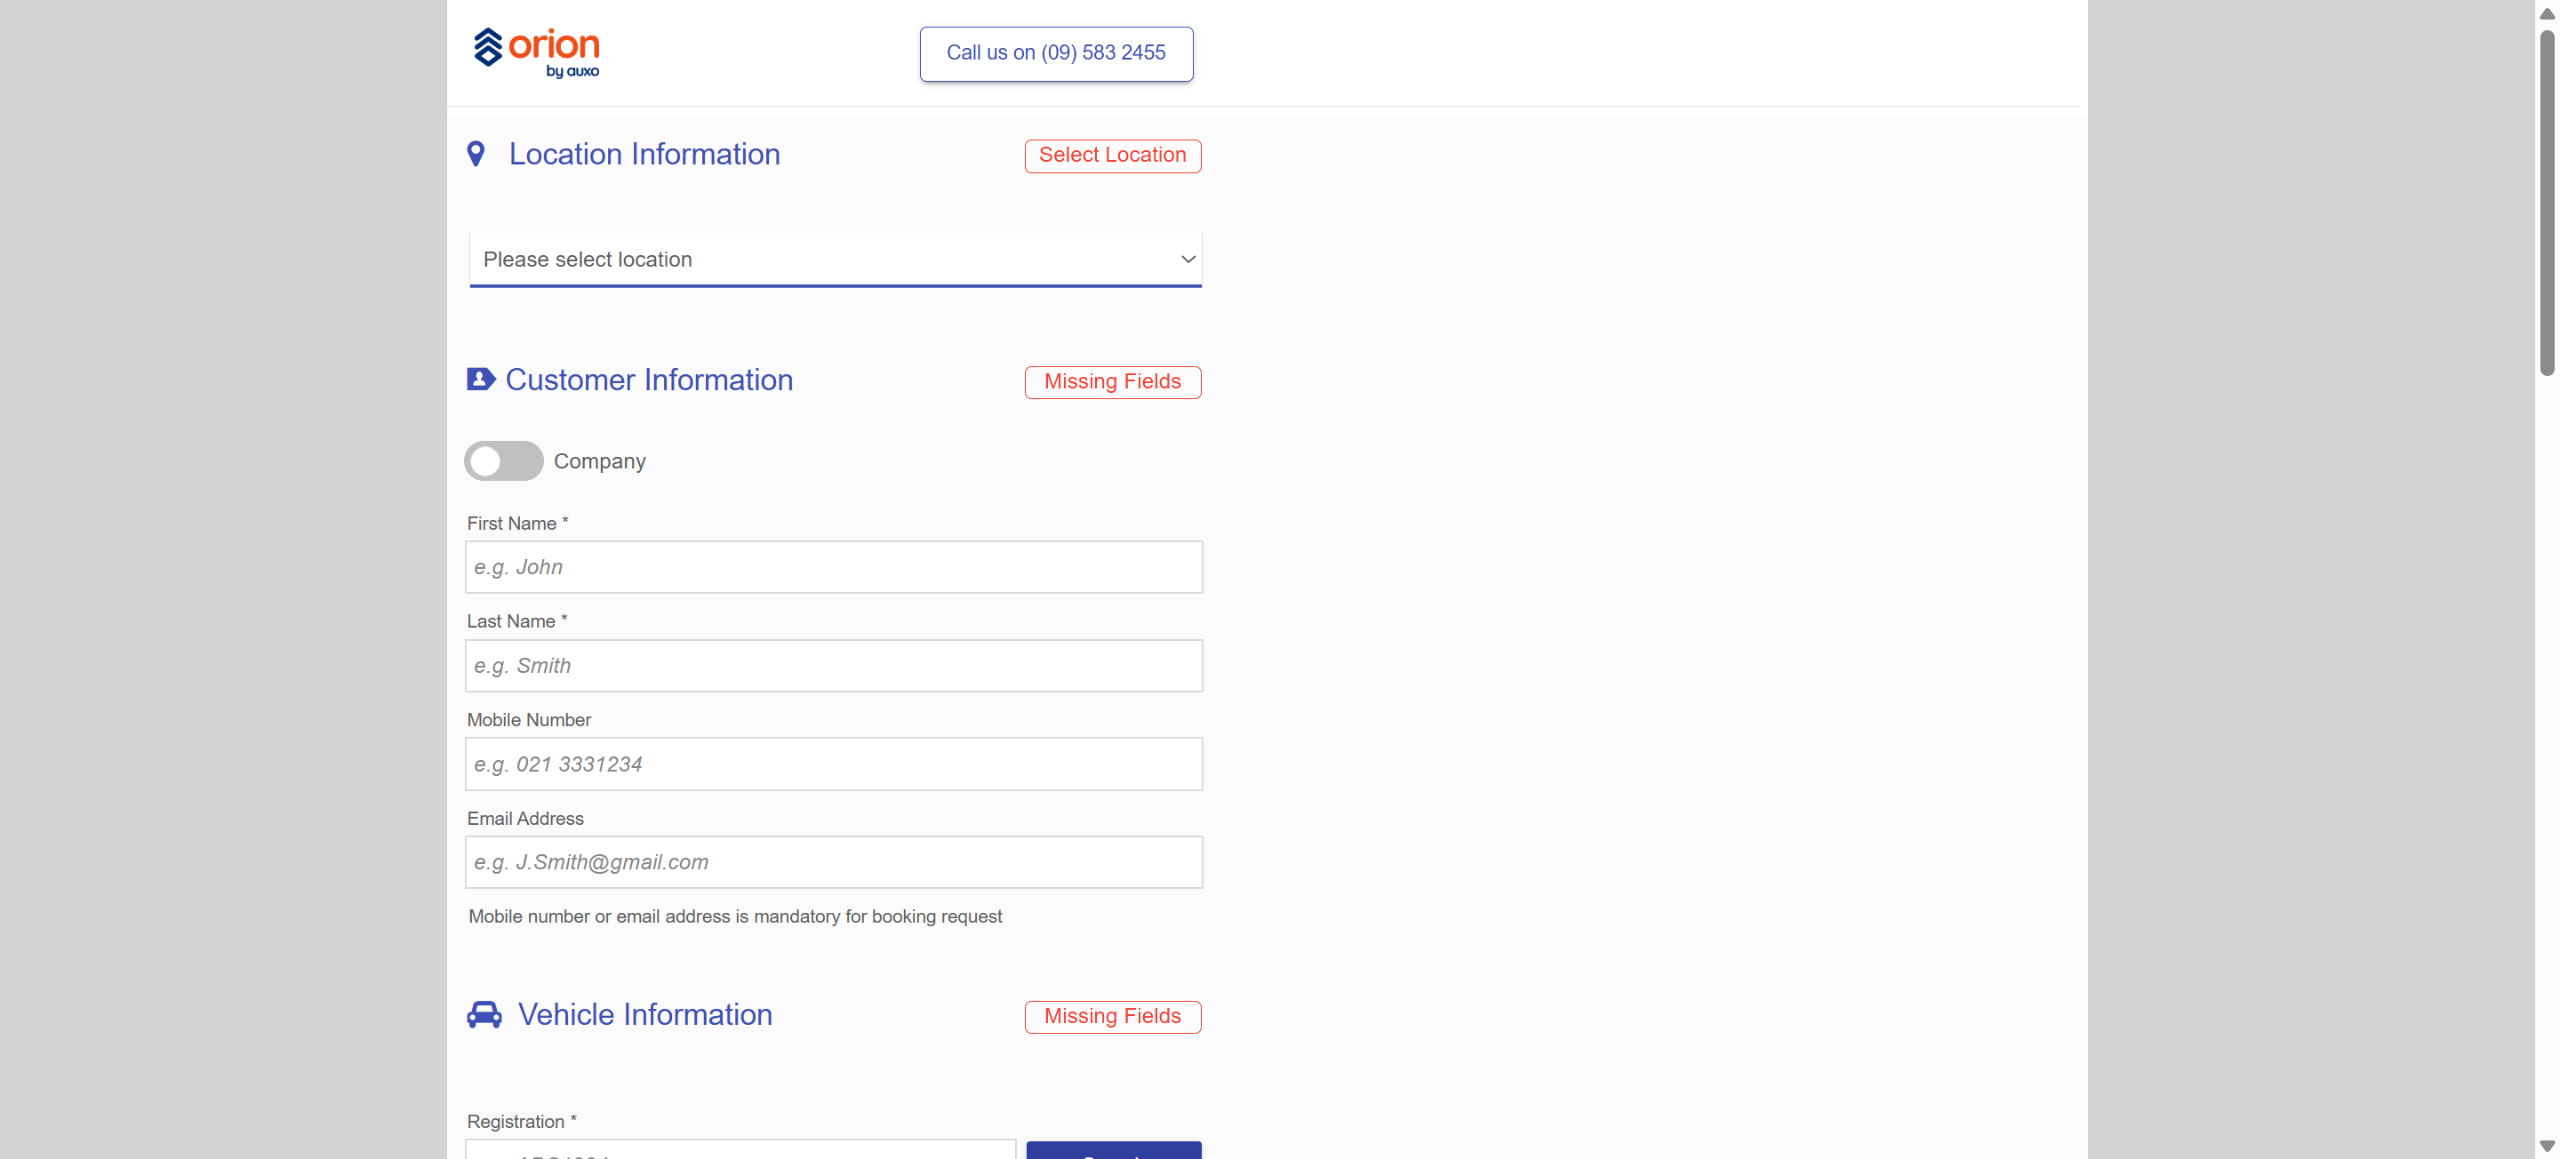Focus the Last Name input field
Screen dimensions: 2560x1159
pyautogui.click(x=833, y=665)
